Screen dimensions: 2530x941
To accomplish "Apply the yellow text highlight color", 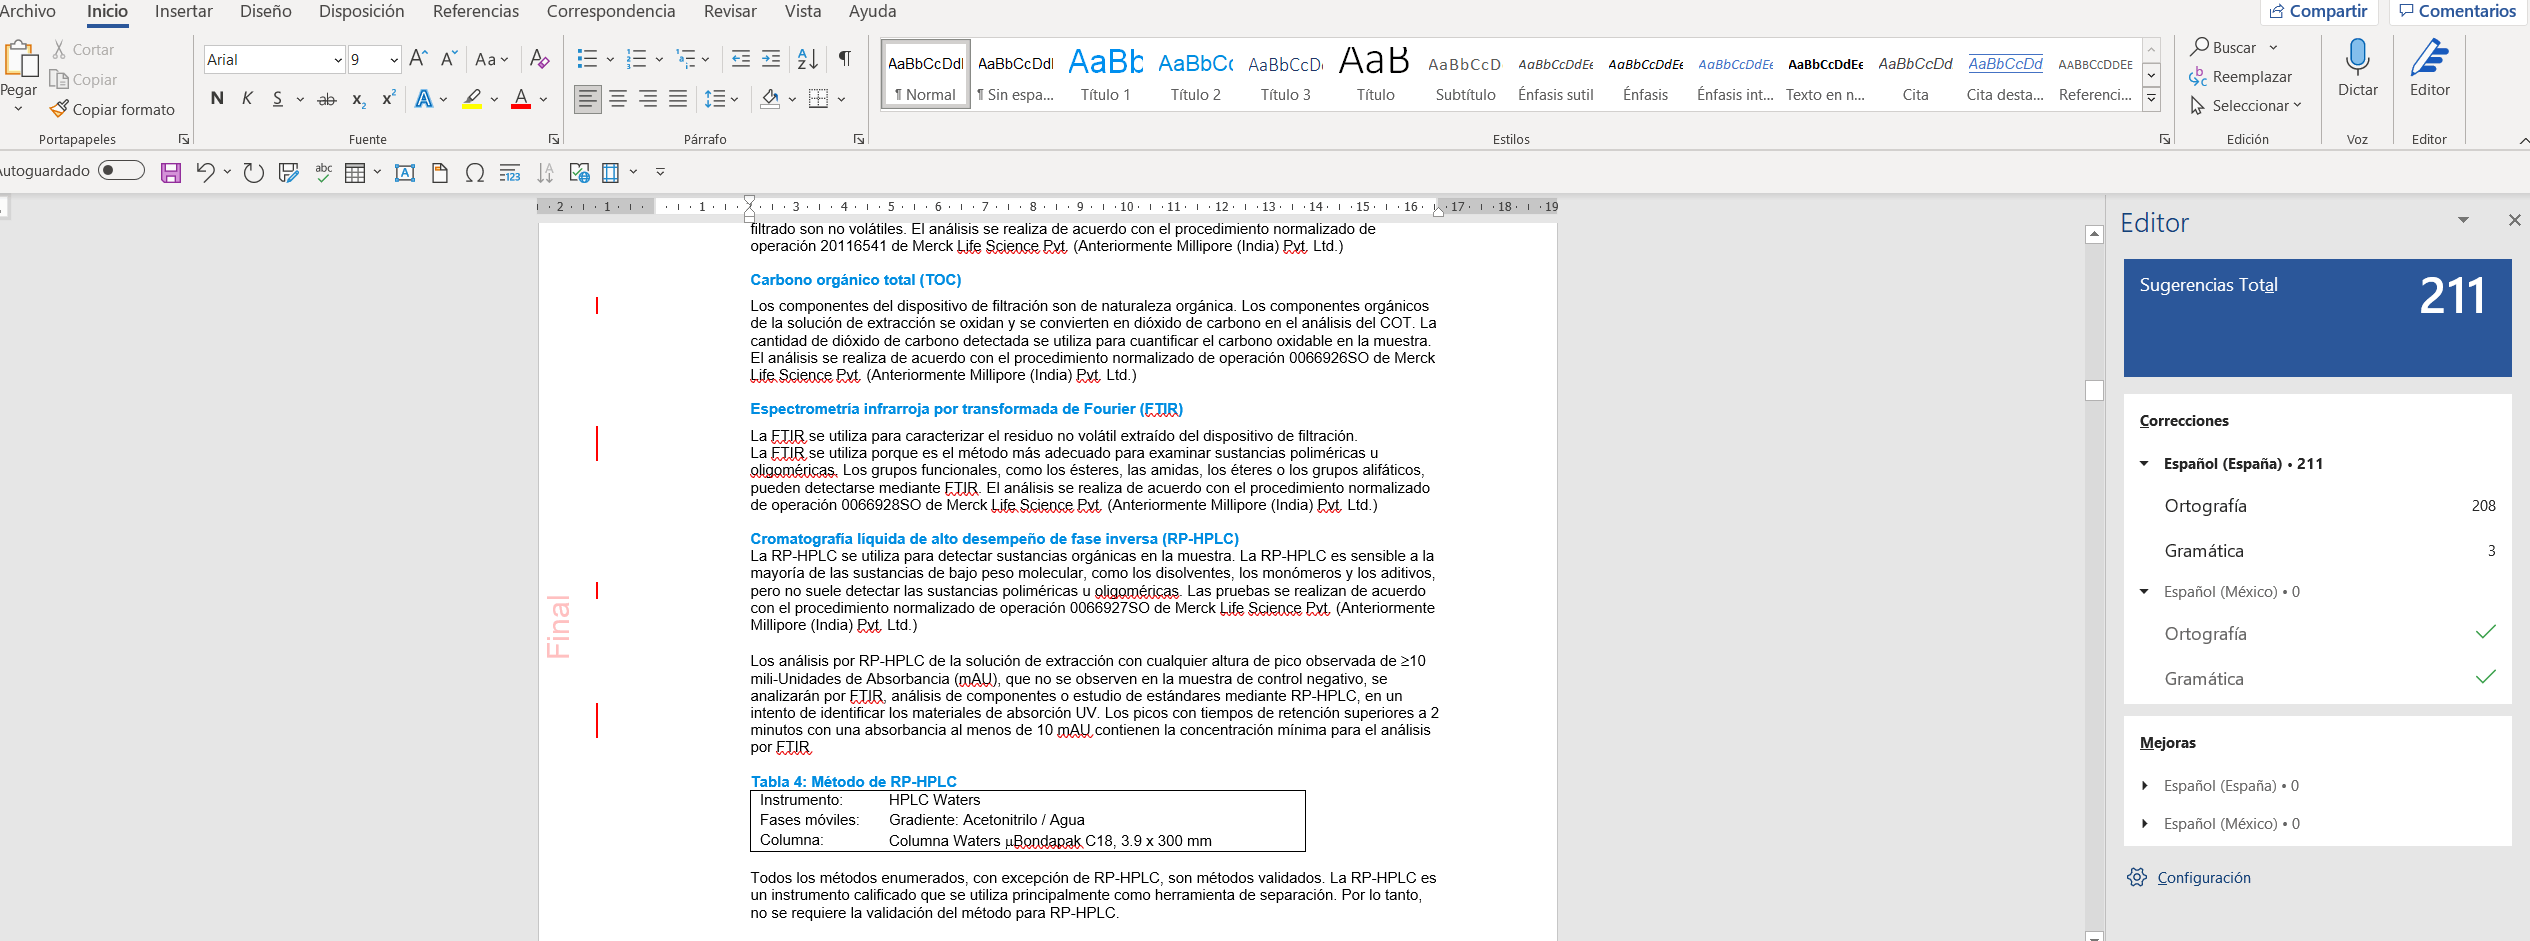I will pyautogui.click(x=472, y=99).
